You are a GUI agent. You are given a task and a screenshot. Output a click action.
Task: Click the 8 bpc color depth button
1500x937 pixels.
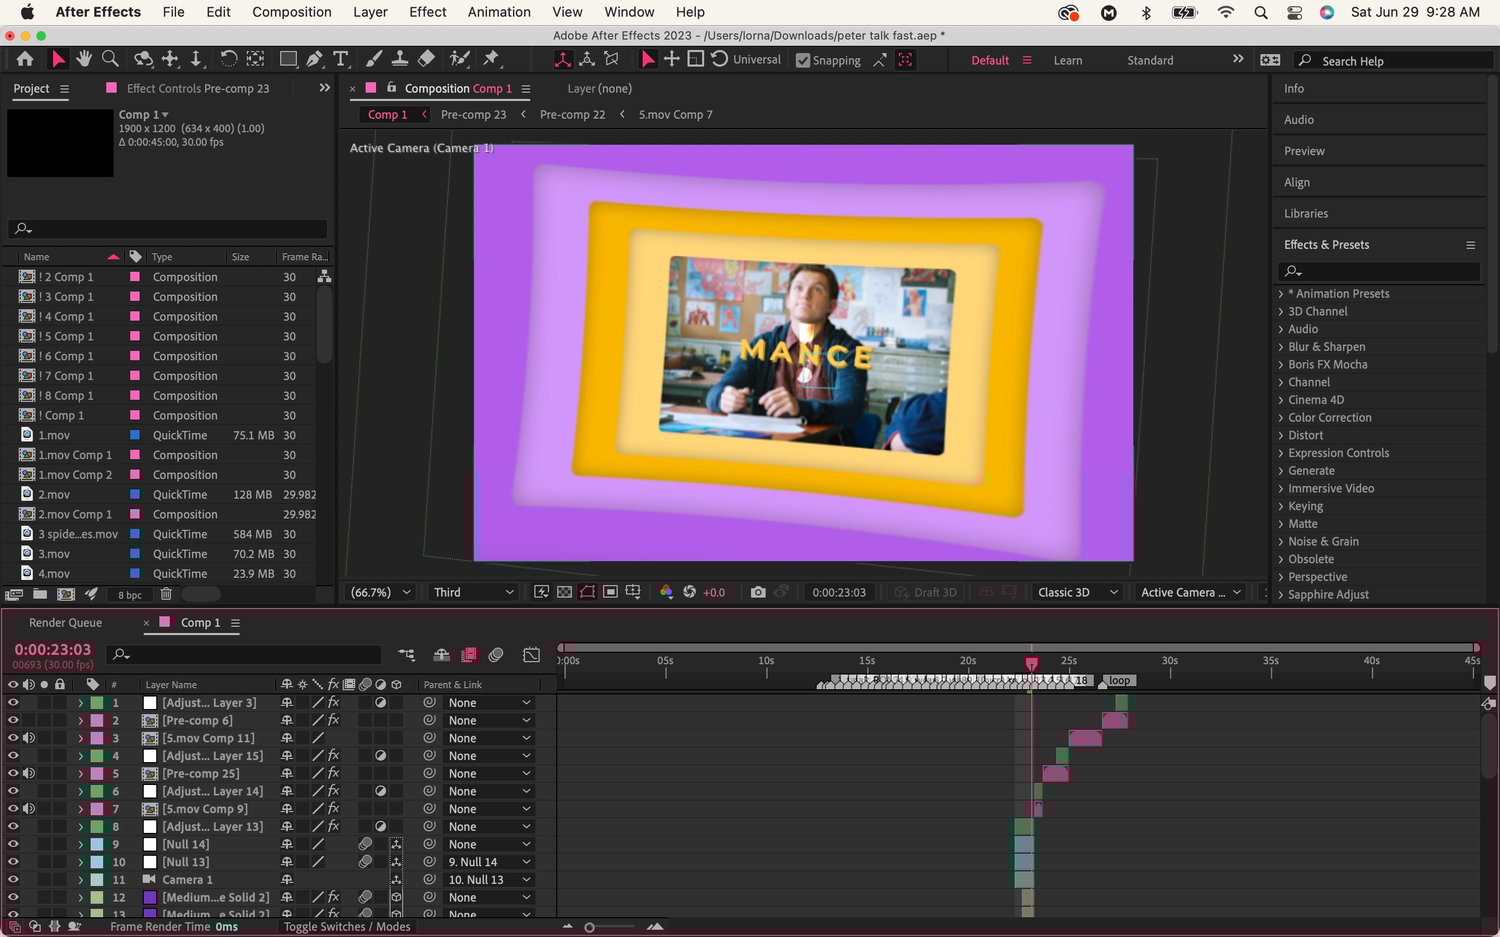pyautogui.click(x=130, y=595)
